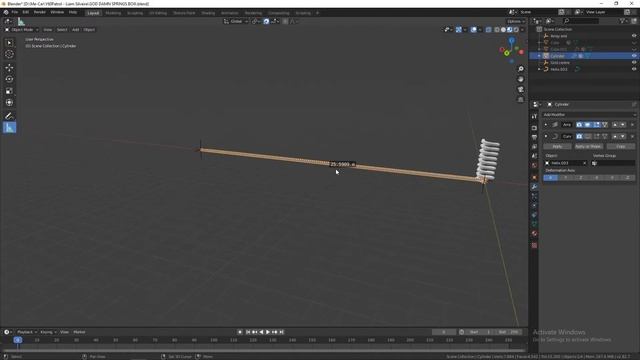Collapse the Cylinder outliner item
Image resolution: width=640 pixels, height=360 pixels.
pyautogui.click(x=539, y=56)
